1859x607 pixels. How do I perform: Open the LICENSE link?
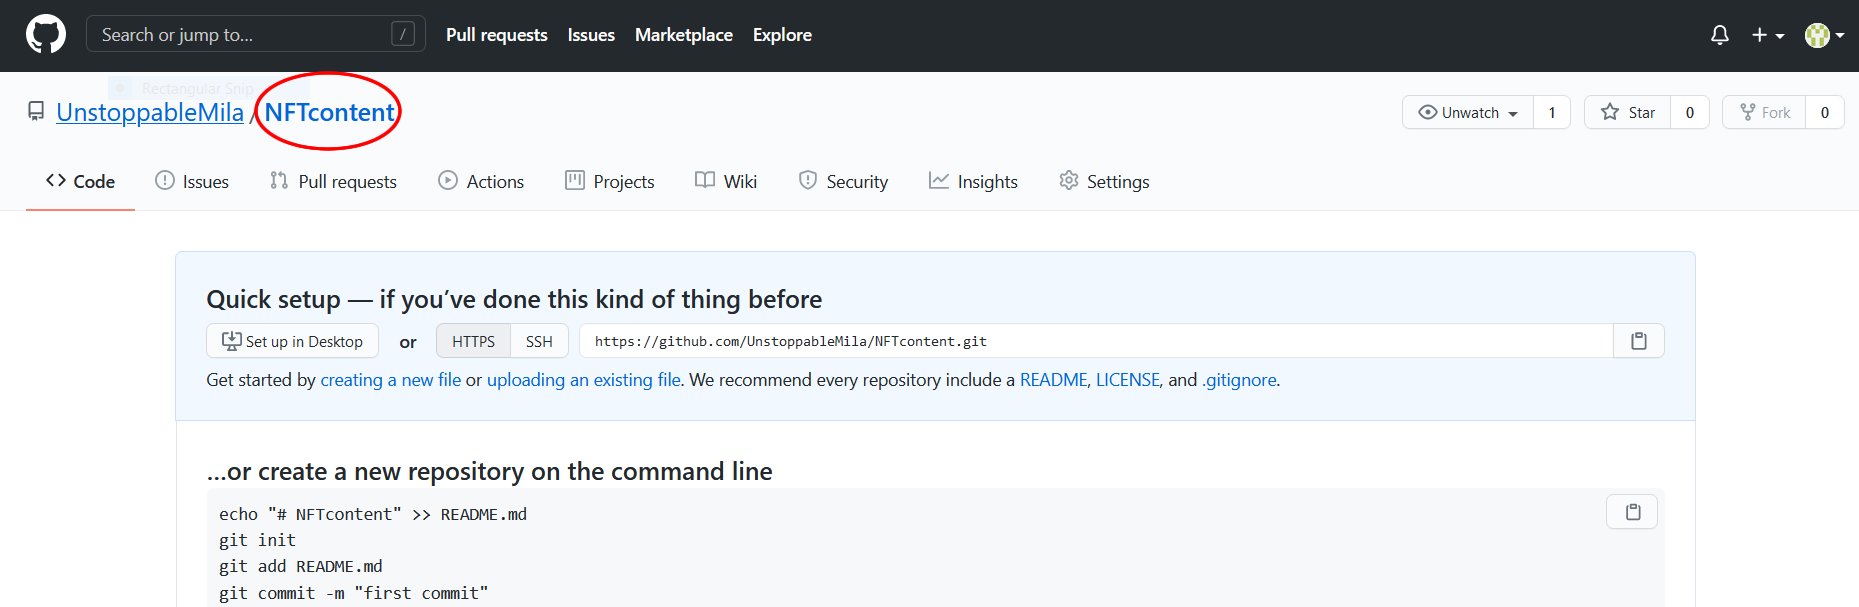pyautogui.click(x=1128, y=380)
